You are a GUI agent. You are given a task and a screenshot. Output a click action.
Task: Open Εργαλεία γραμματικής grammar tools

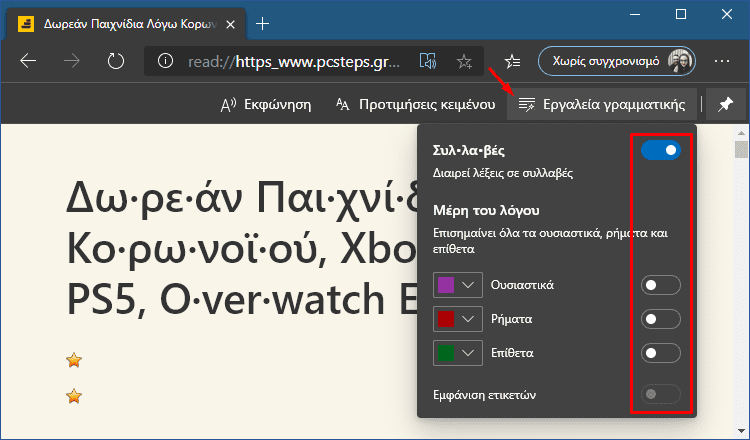(x=602, y=104)
